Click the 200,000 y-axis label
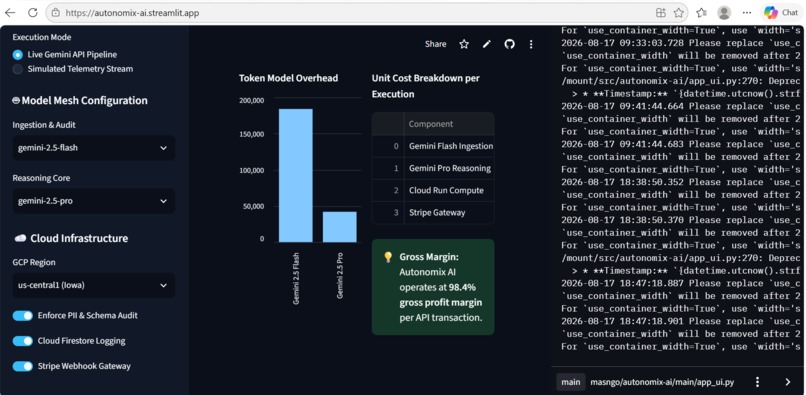Screen dimensions: 806x395 point(251,101)
